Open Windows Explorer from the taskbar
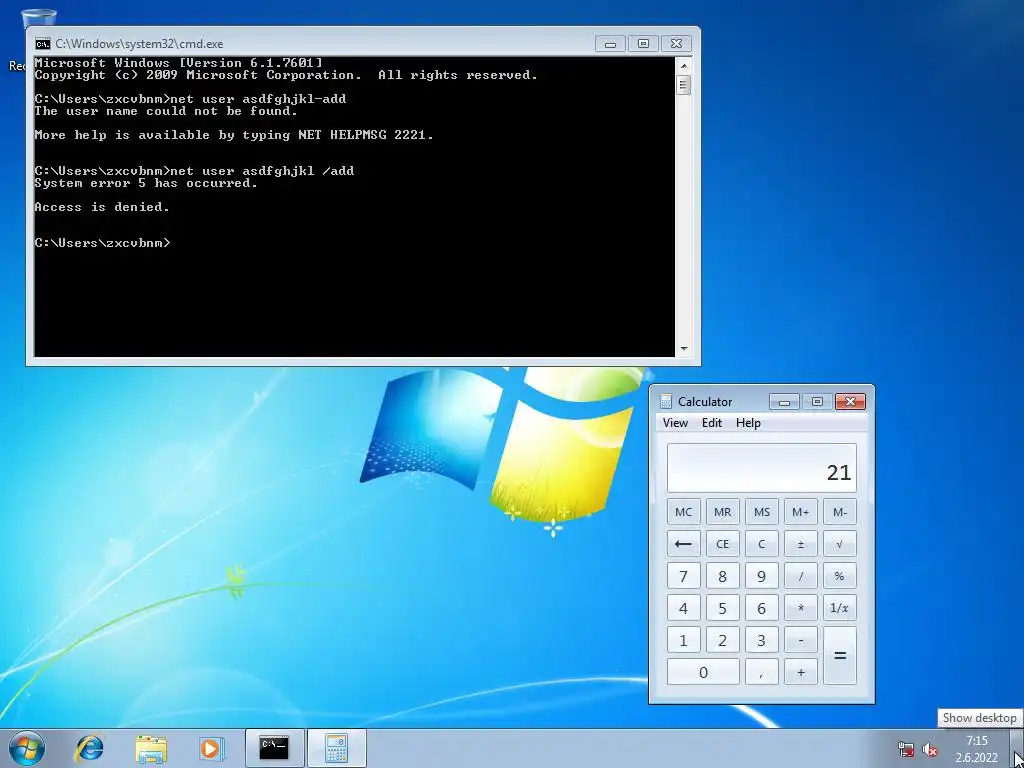 coord(151,748)
